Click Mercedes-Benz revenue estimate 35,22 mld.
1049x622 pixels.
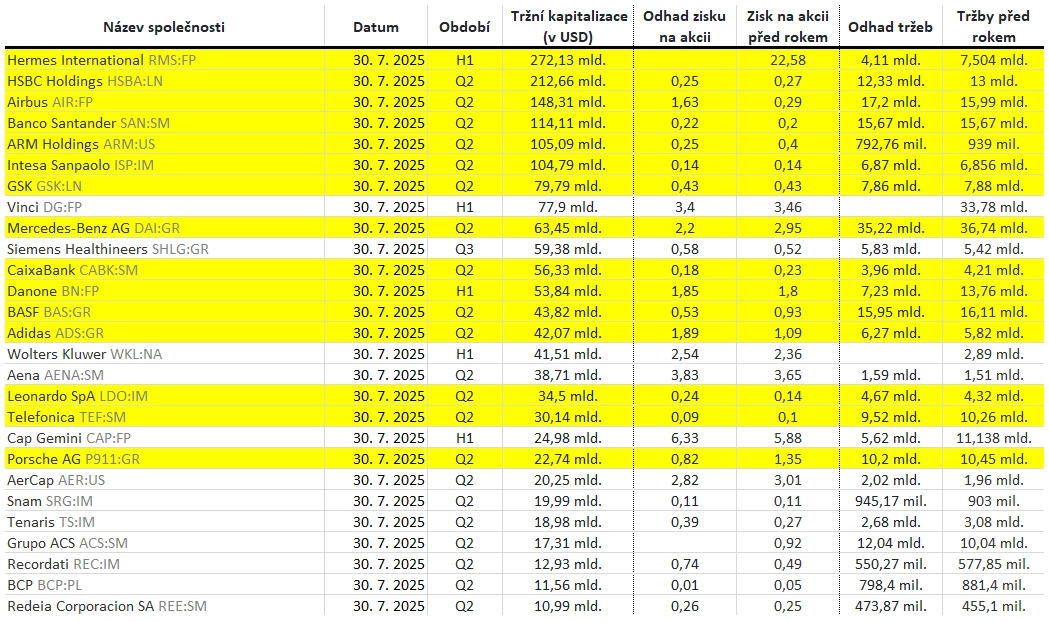point(890,228)
